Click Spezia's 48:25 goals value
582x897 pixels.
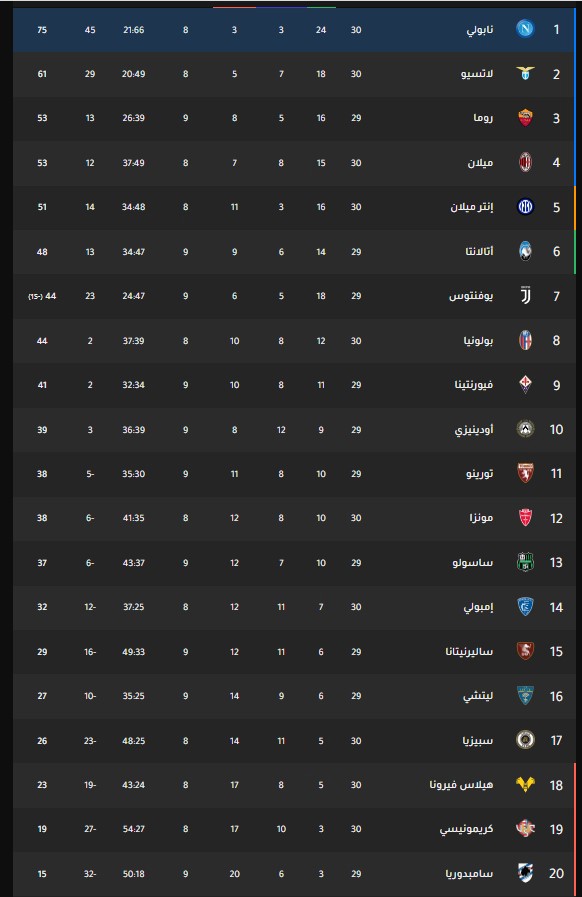pos(133,741)
